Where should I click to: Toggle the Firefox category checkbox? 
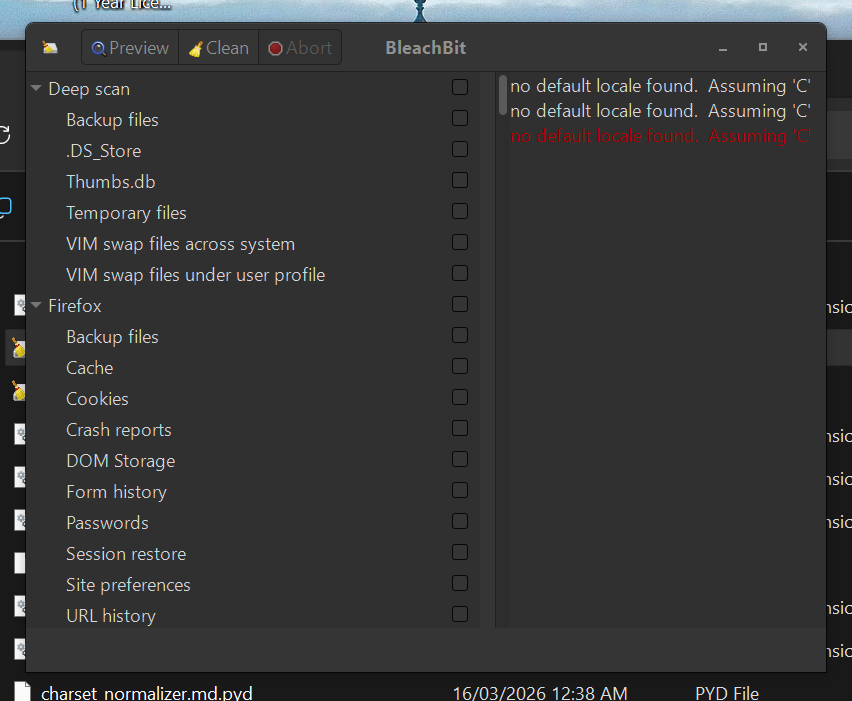click(x=460, y=304)
